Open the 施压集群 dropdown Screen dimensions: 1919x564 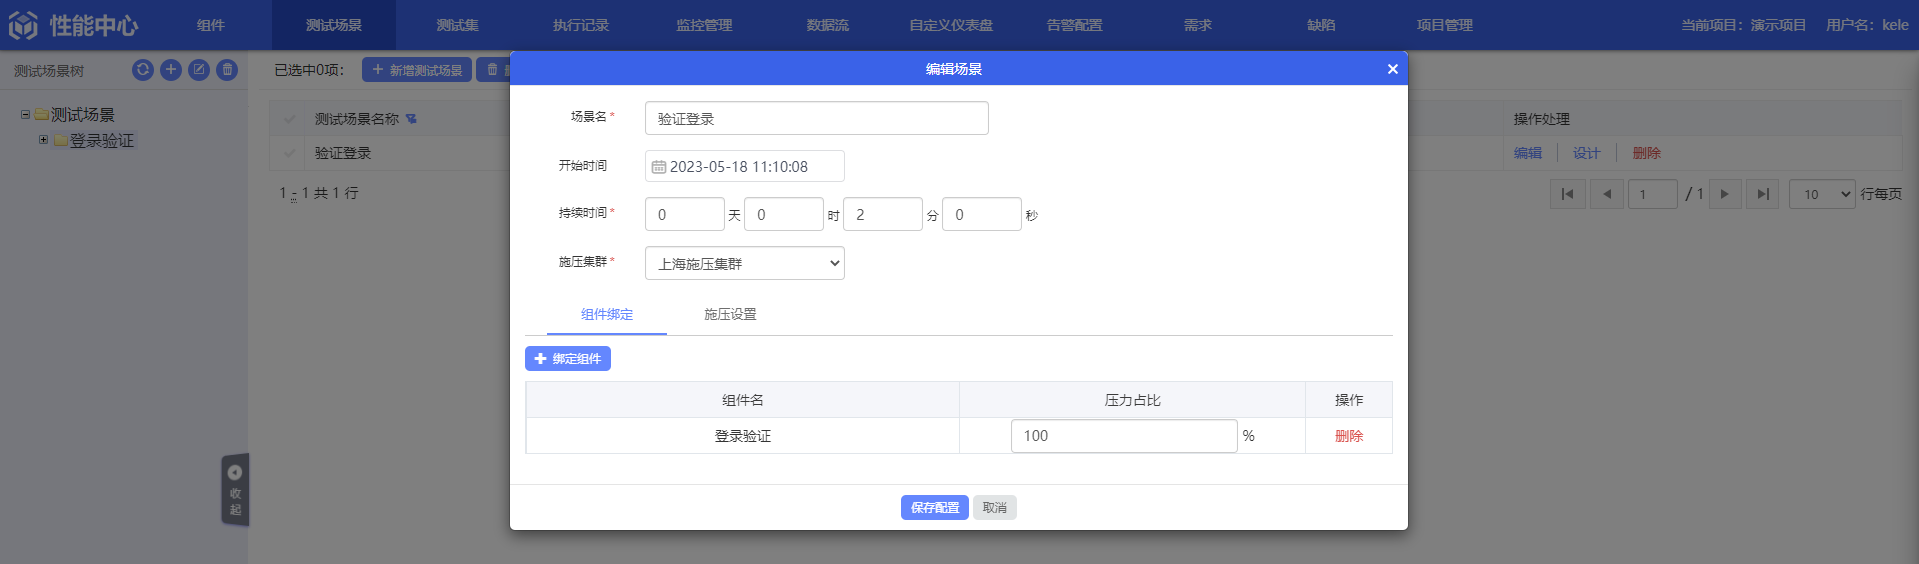click(x=744, y=264)
